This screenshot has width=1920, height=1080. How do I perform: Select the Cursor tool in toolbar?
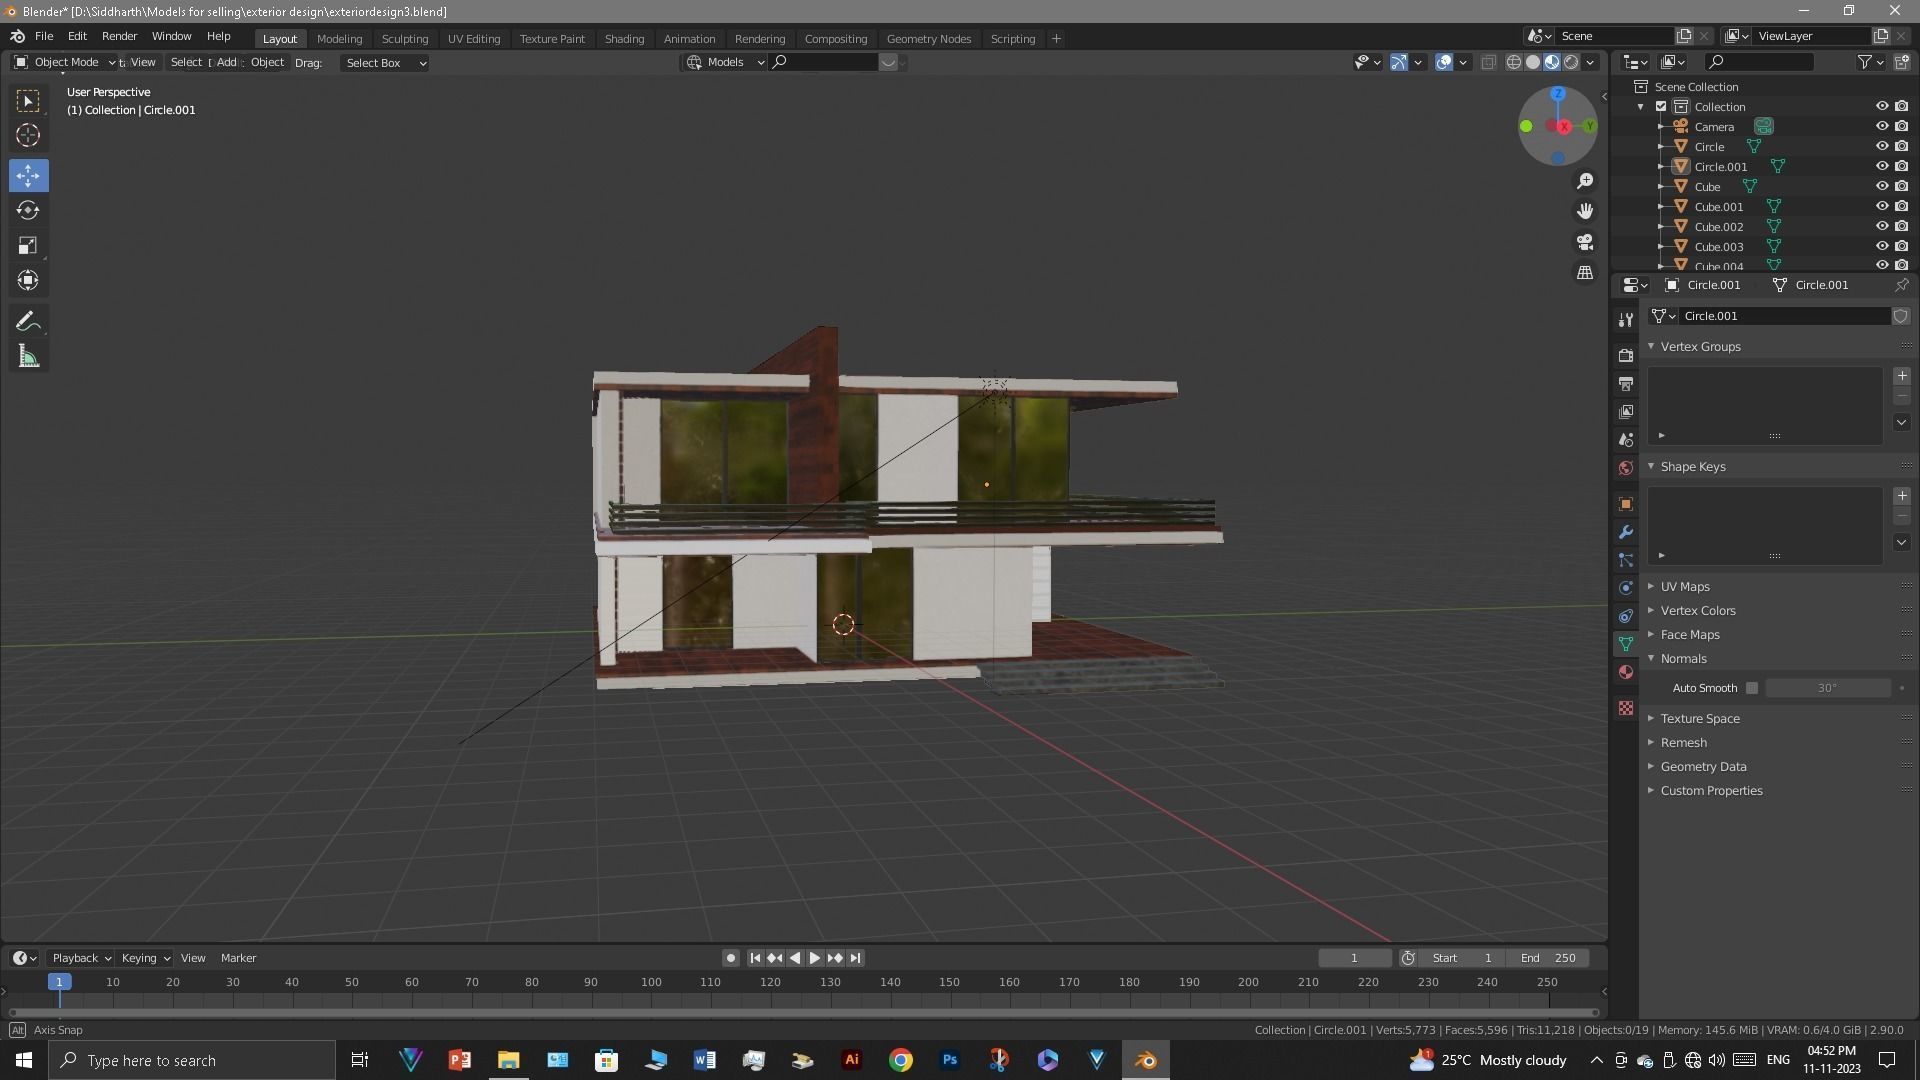(28, 135)
